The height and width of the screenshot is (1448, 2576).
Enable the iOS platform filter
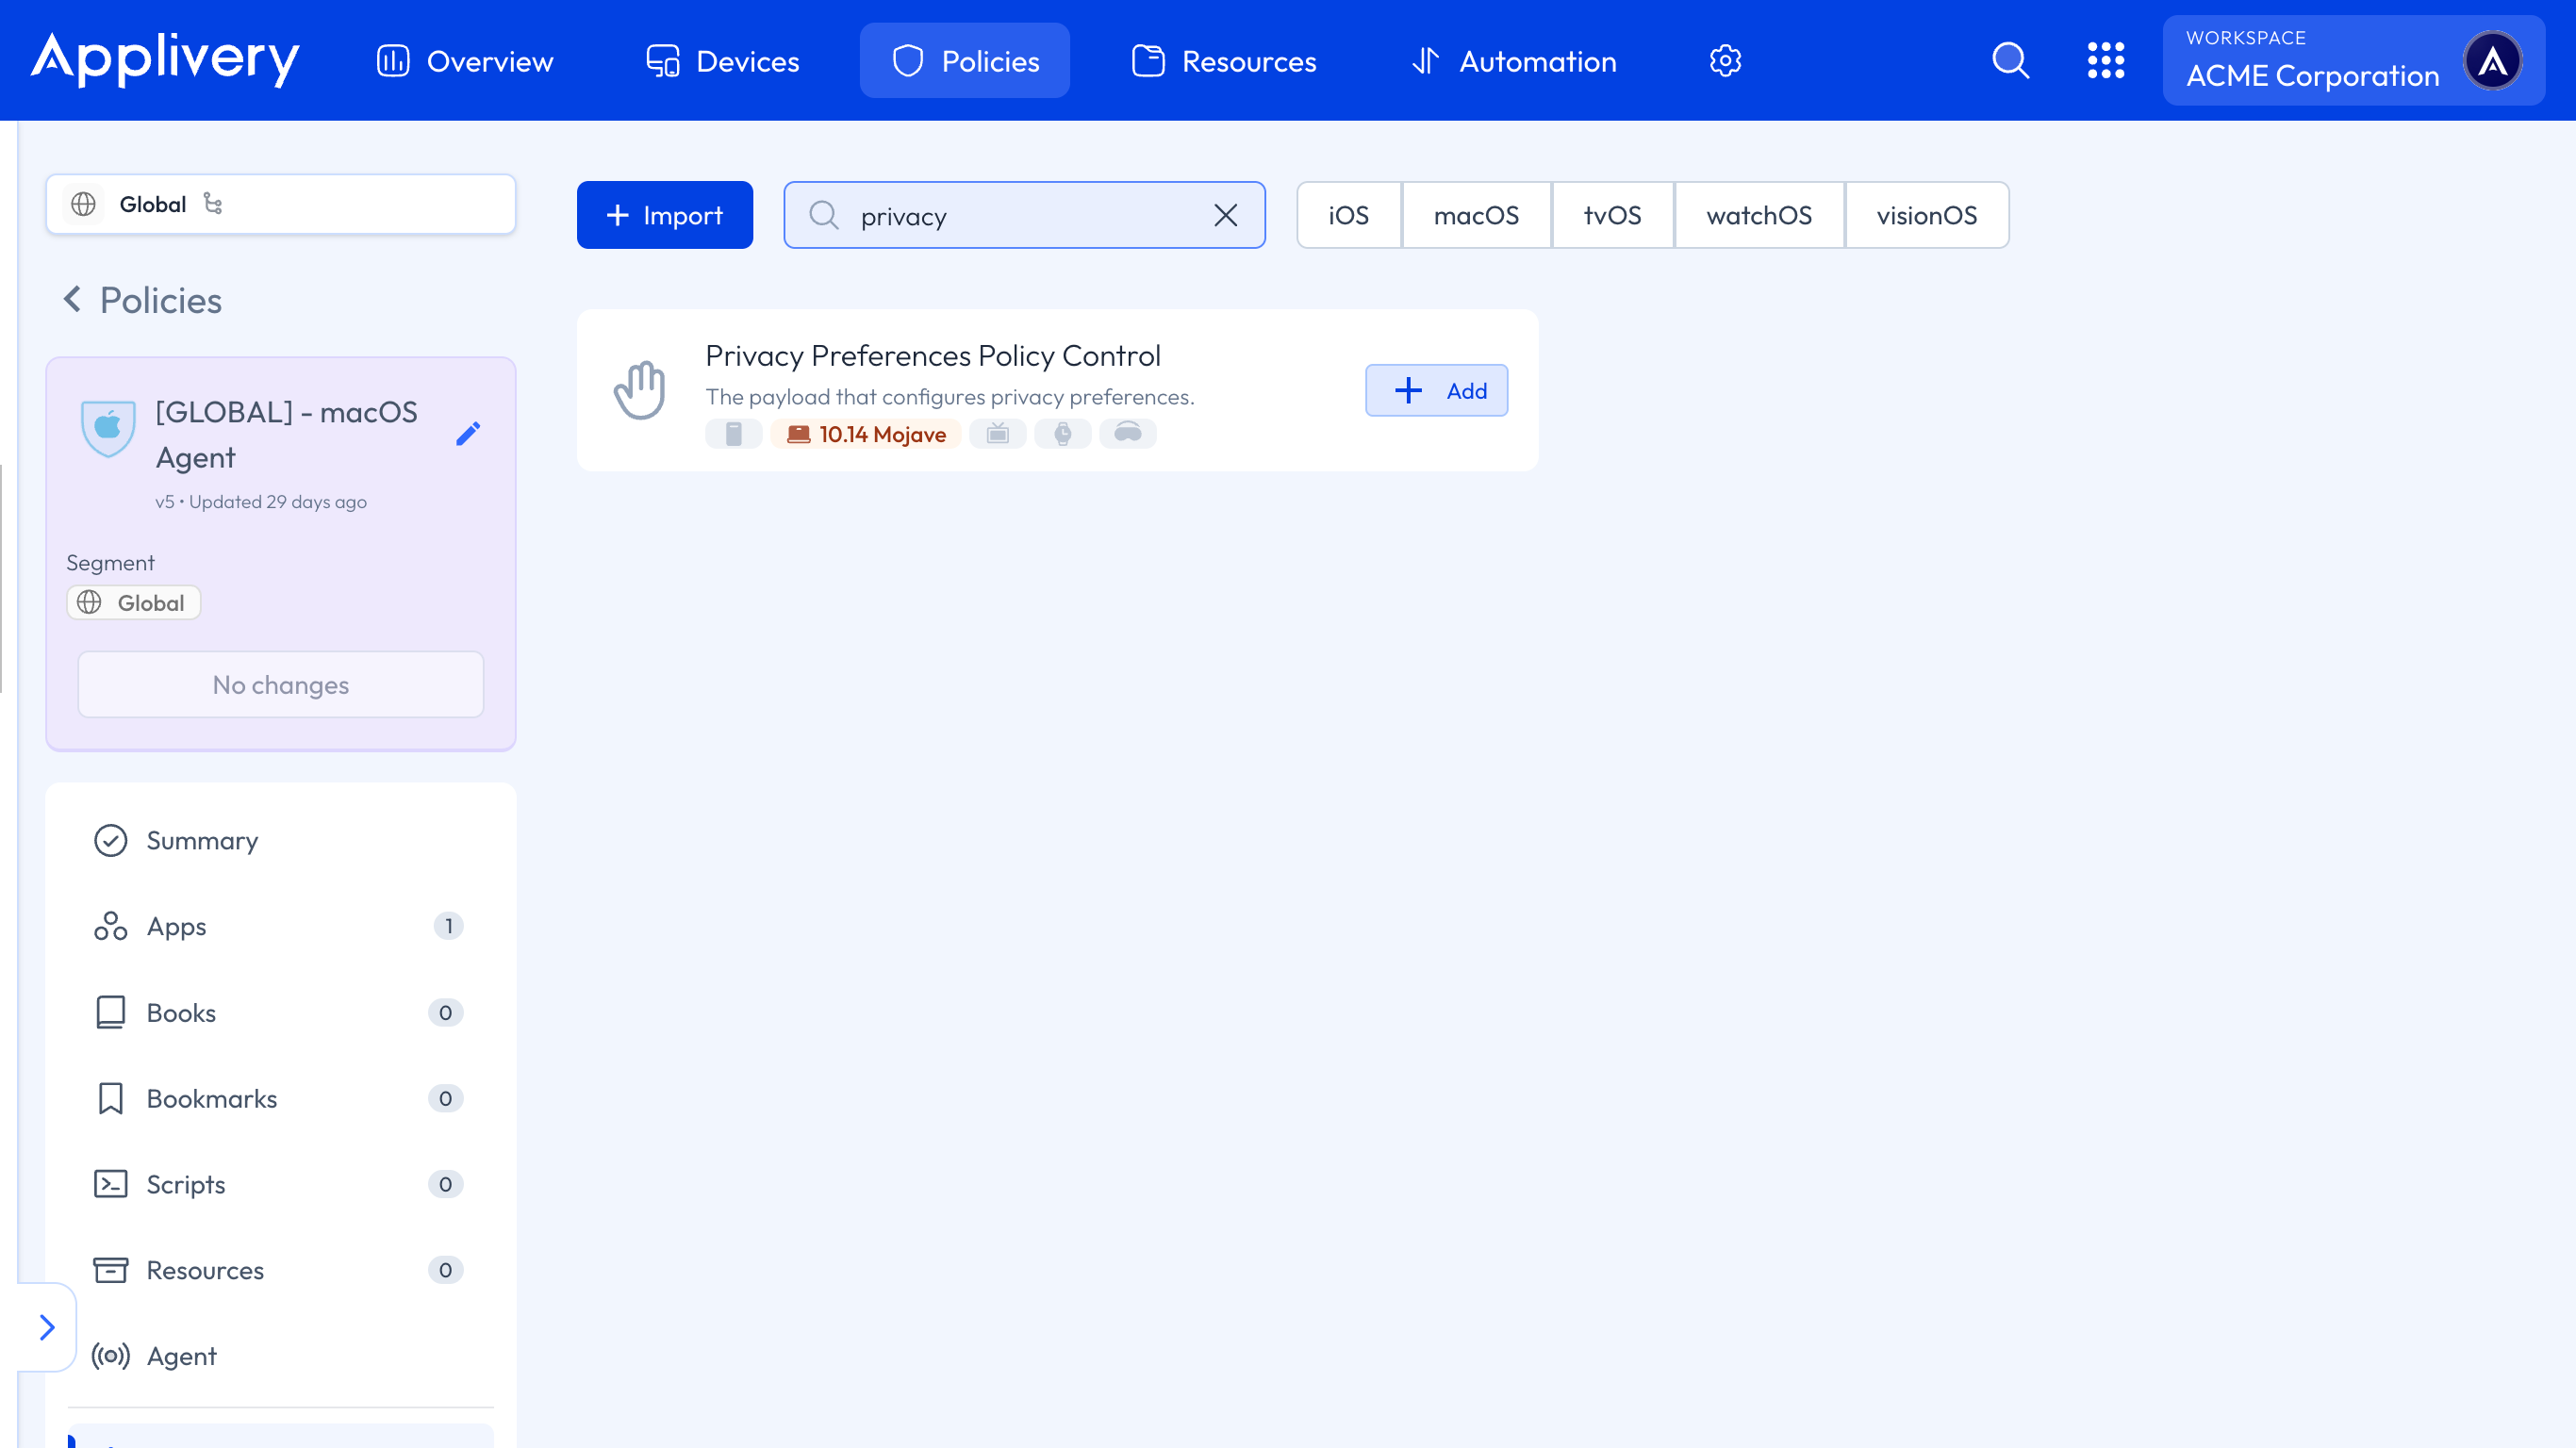click(1349, 214)
